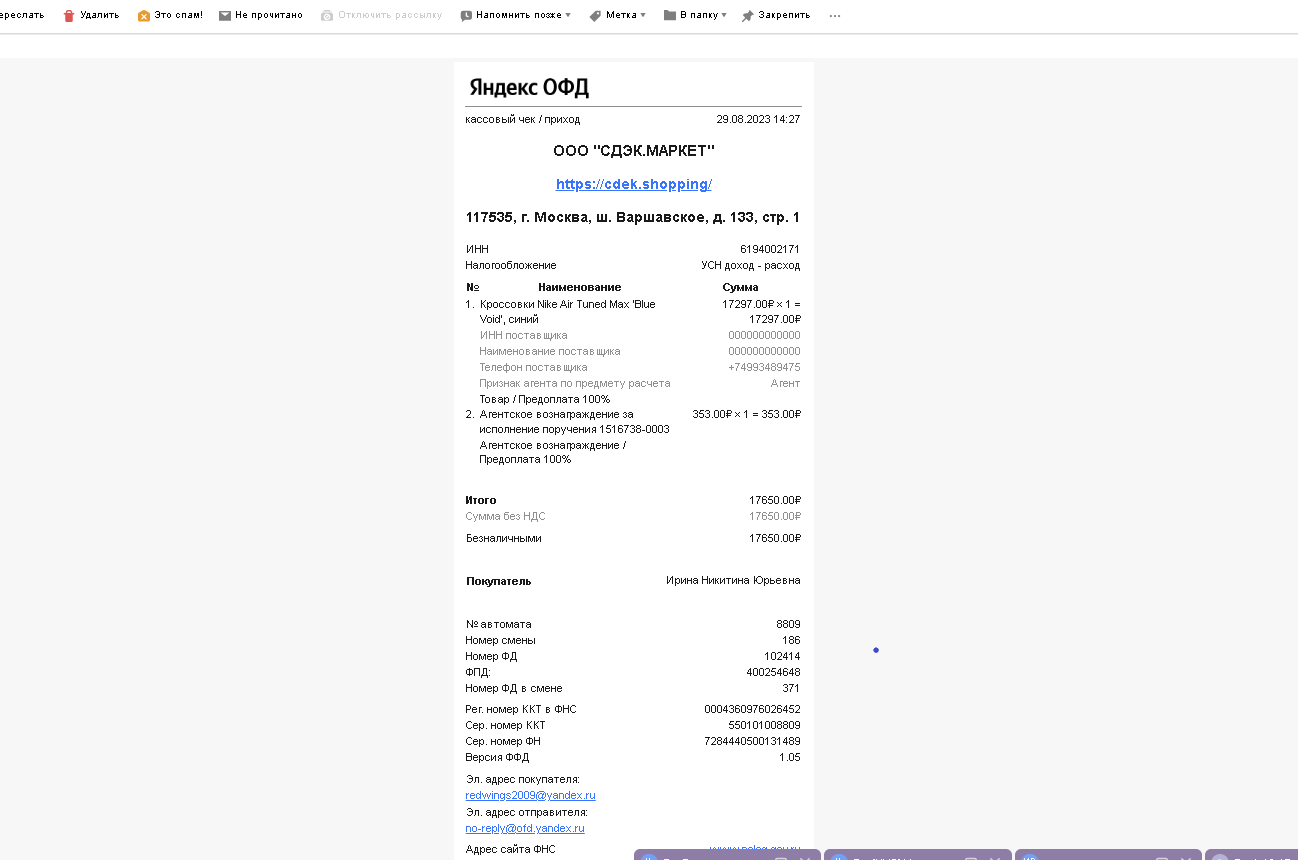
Task: Click the item name Кроссовки Nike Air Tuned Max
Action: tap(568, 311)
